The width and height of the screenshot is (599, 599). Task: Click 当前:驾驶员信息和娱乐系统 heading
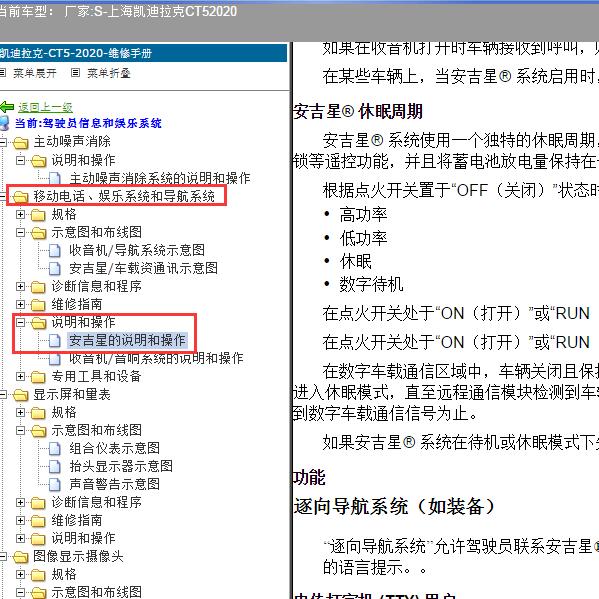point(88,123)
